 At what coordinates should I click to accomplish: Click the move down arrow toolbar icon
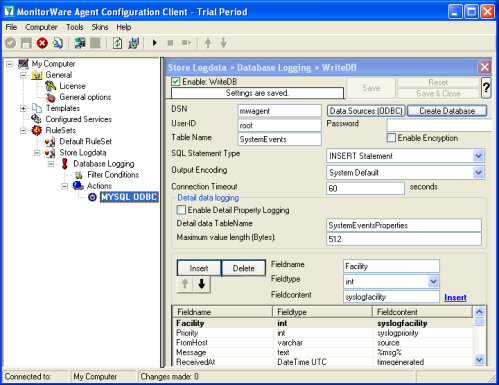(x=224, y=43)
